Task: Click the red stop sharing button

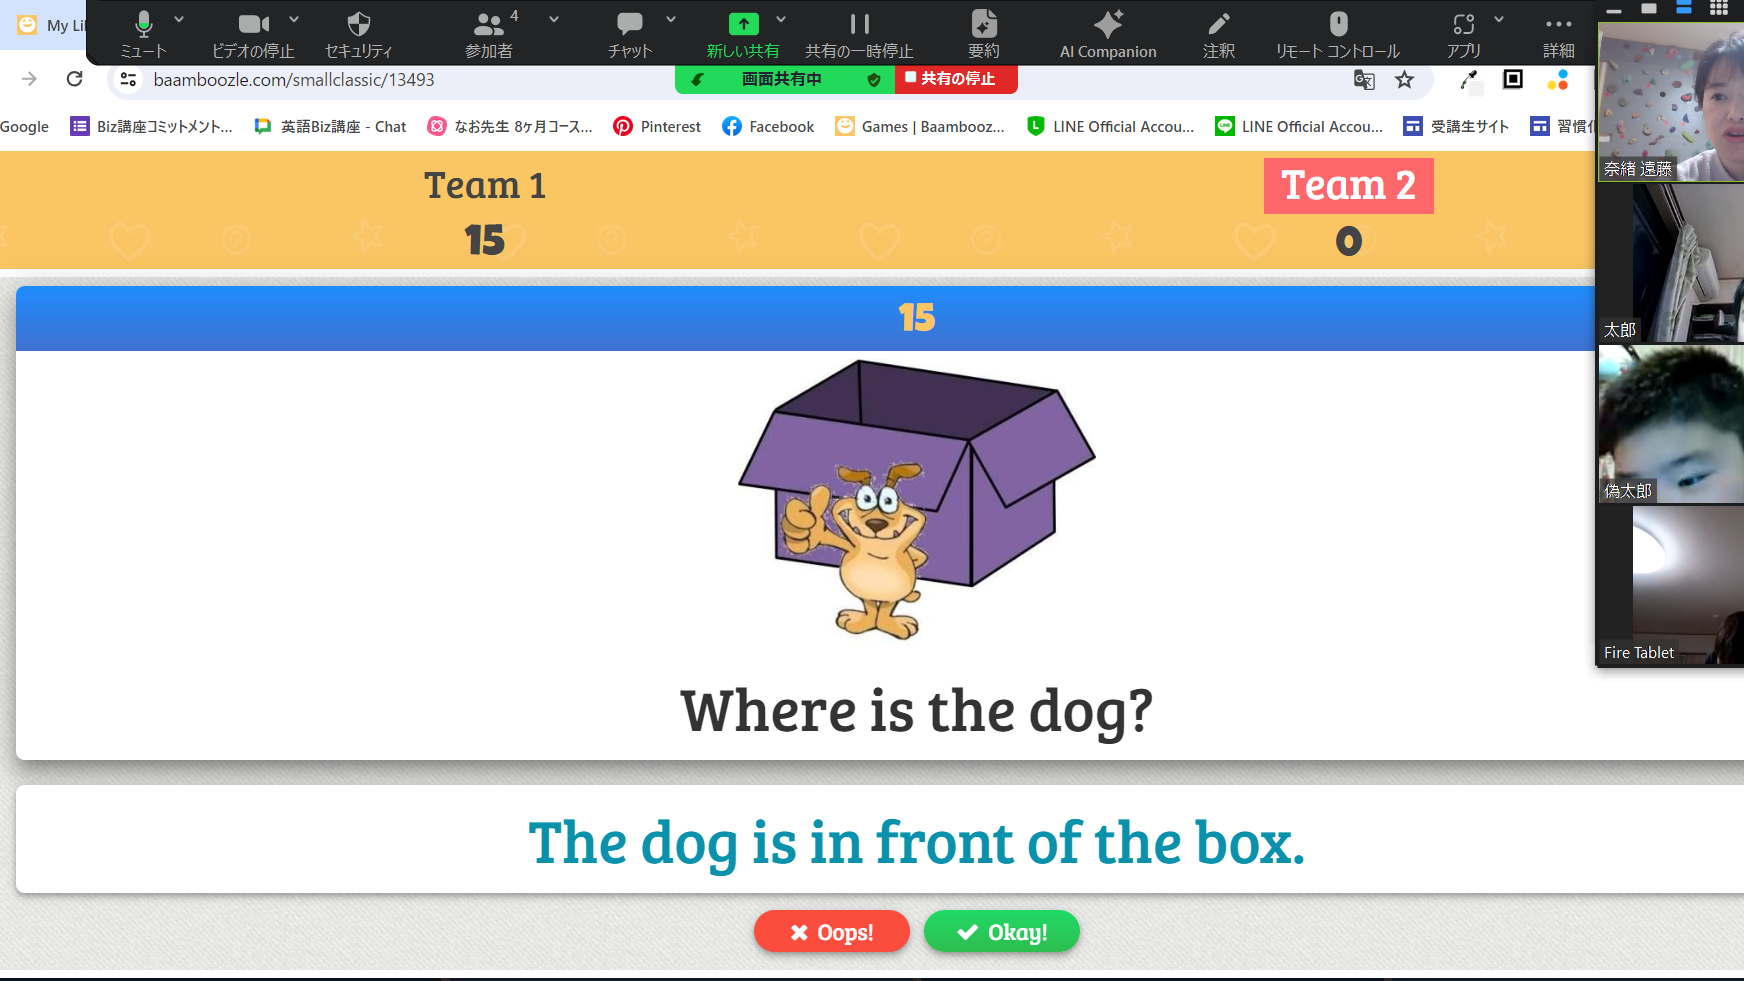Action: click(956, 79)
